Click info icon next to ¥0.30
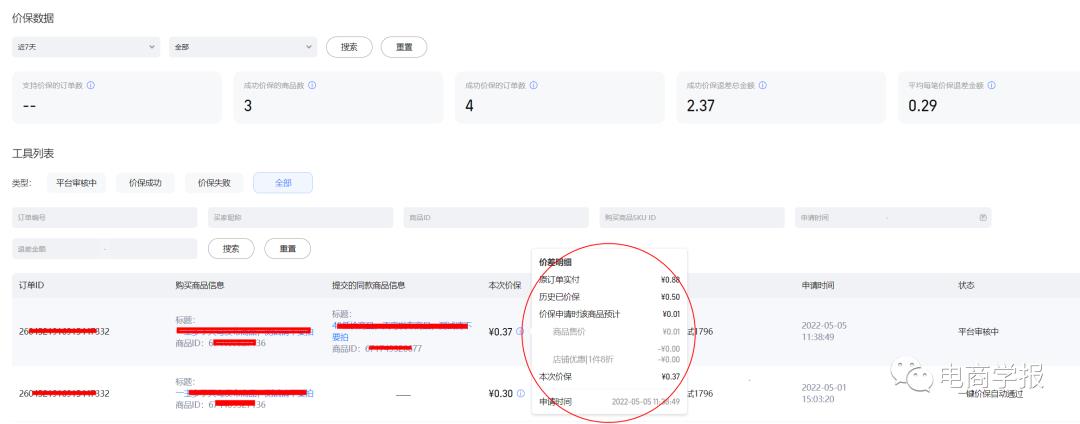Image resolution: width=1080 pixels, height=424 pixels. pos(520,394)
